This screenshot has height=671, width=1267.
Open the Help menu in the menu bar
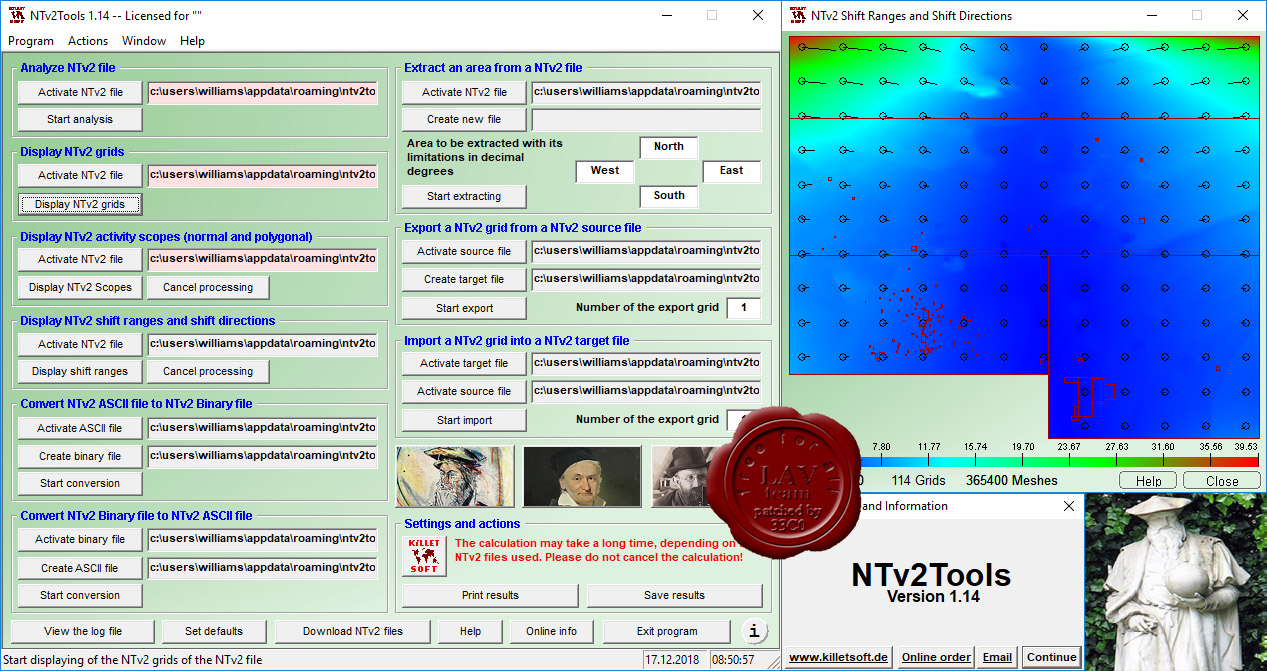click(192, 41)
